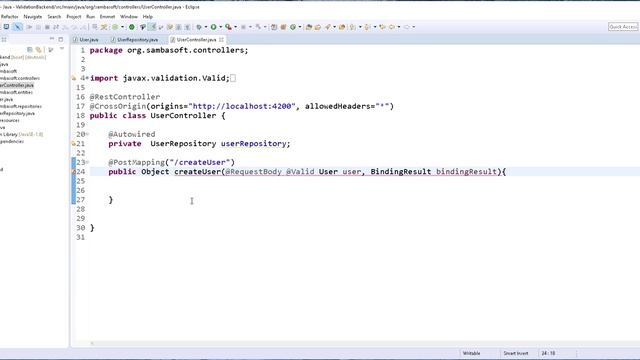Click the warning marker beside line 4
Image resolution: width=640 pixels, height=360 pixels.
(x=74, y=78)
